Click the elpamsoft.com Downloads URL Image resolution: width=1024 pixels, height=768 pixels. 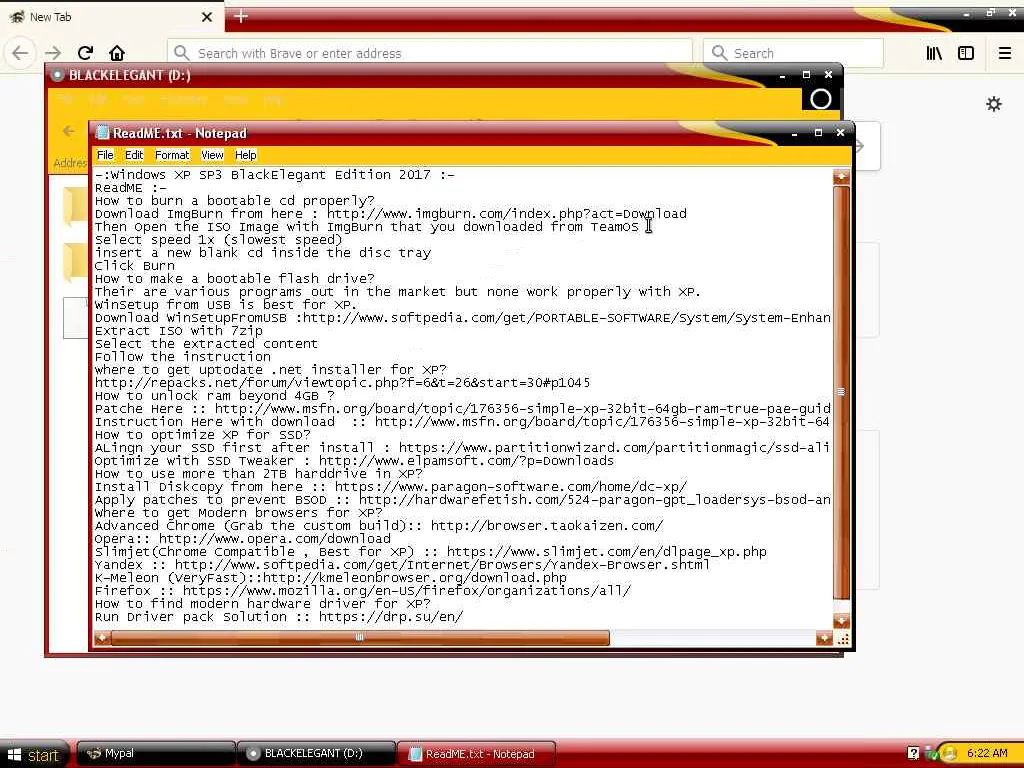point(466,460)
